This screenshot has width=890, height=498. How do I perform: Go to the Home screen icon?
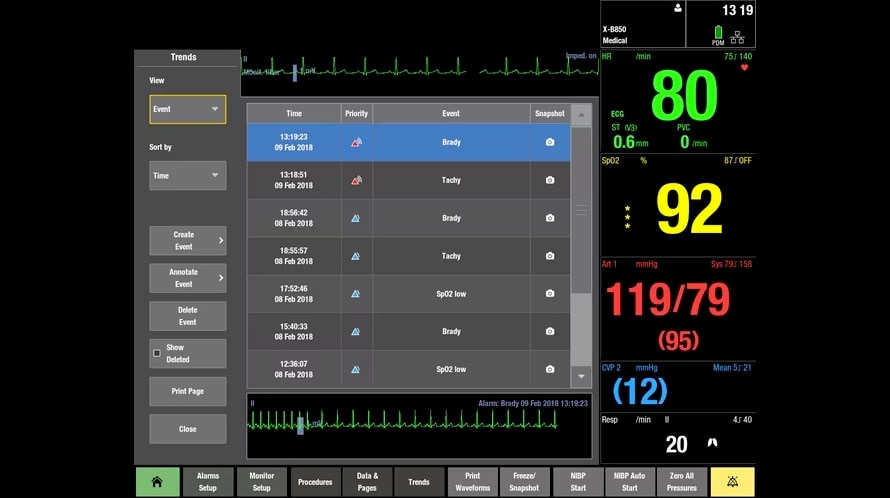pos(157,482)
